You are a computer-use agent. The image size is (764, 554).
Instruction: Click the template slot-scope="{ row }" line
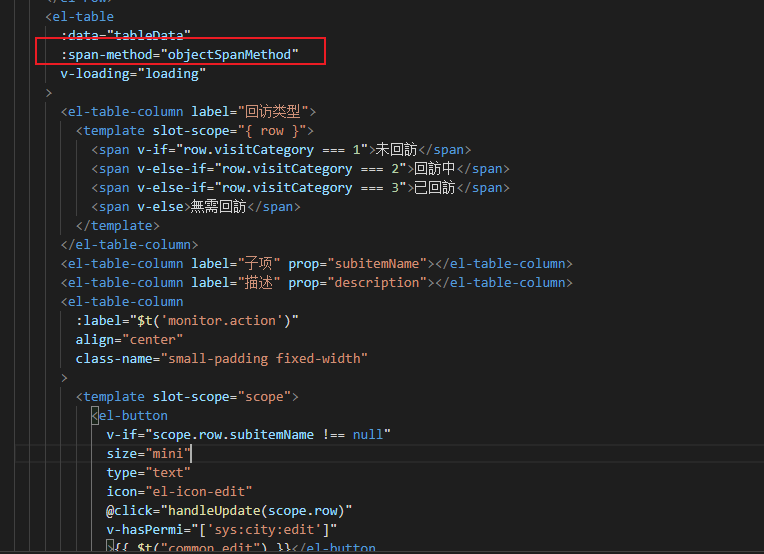(194, 131)
